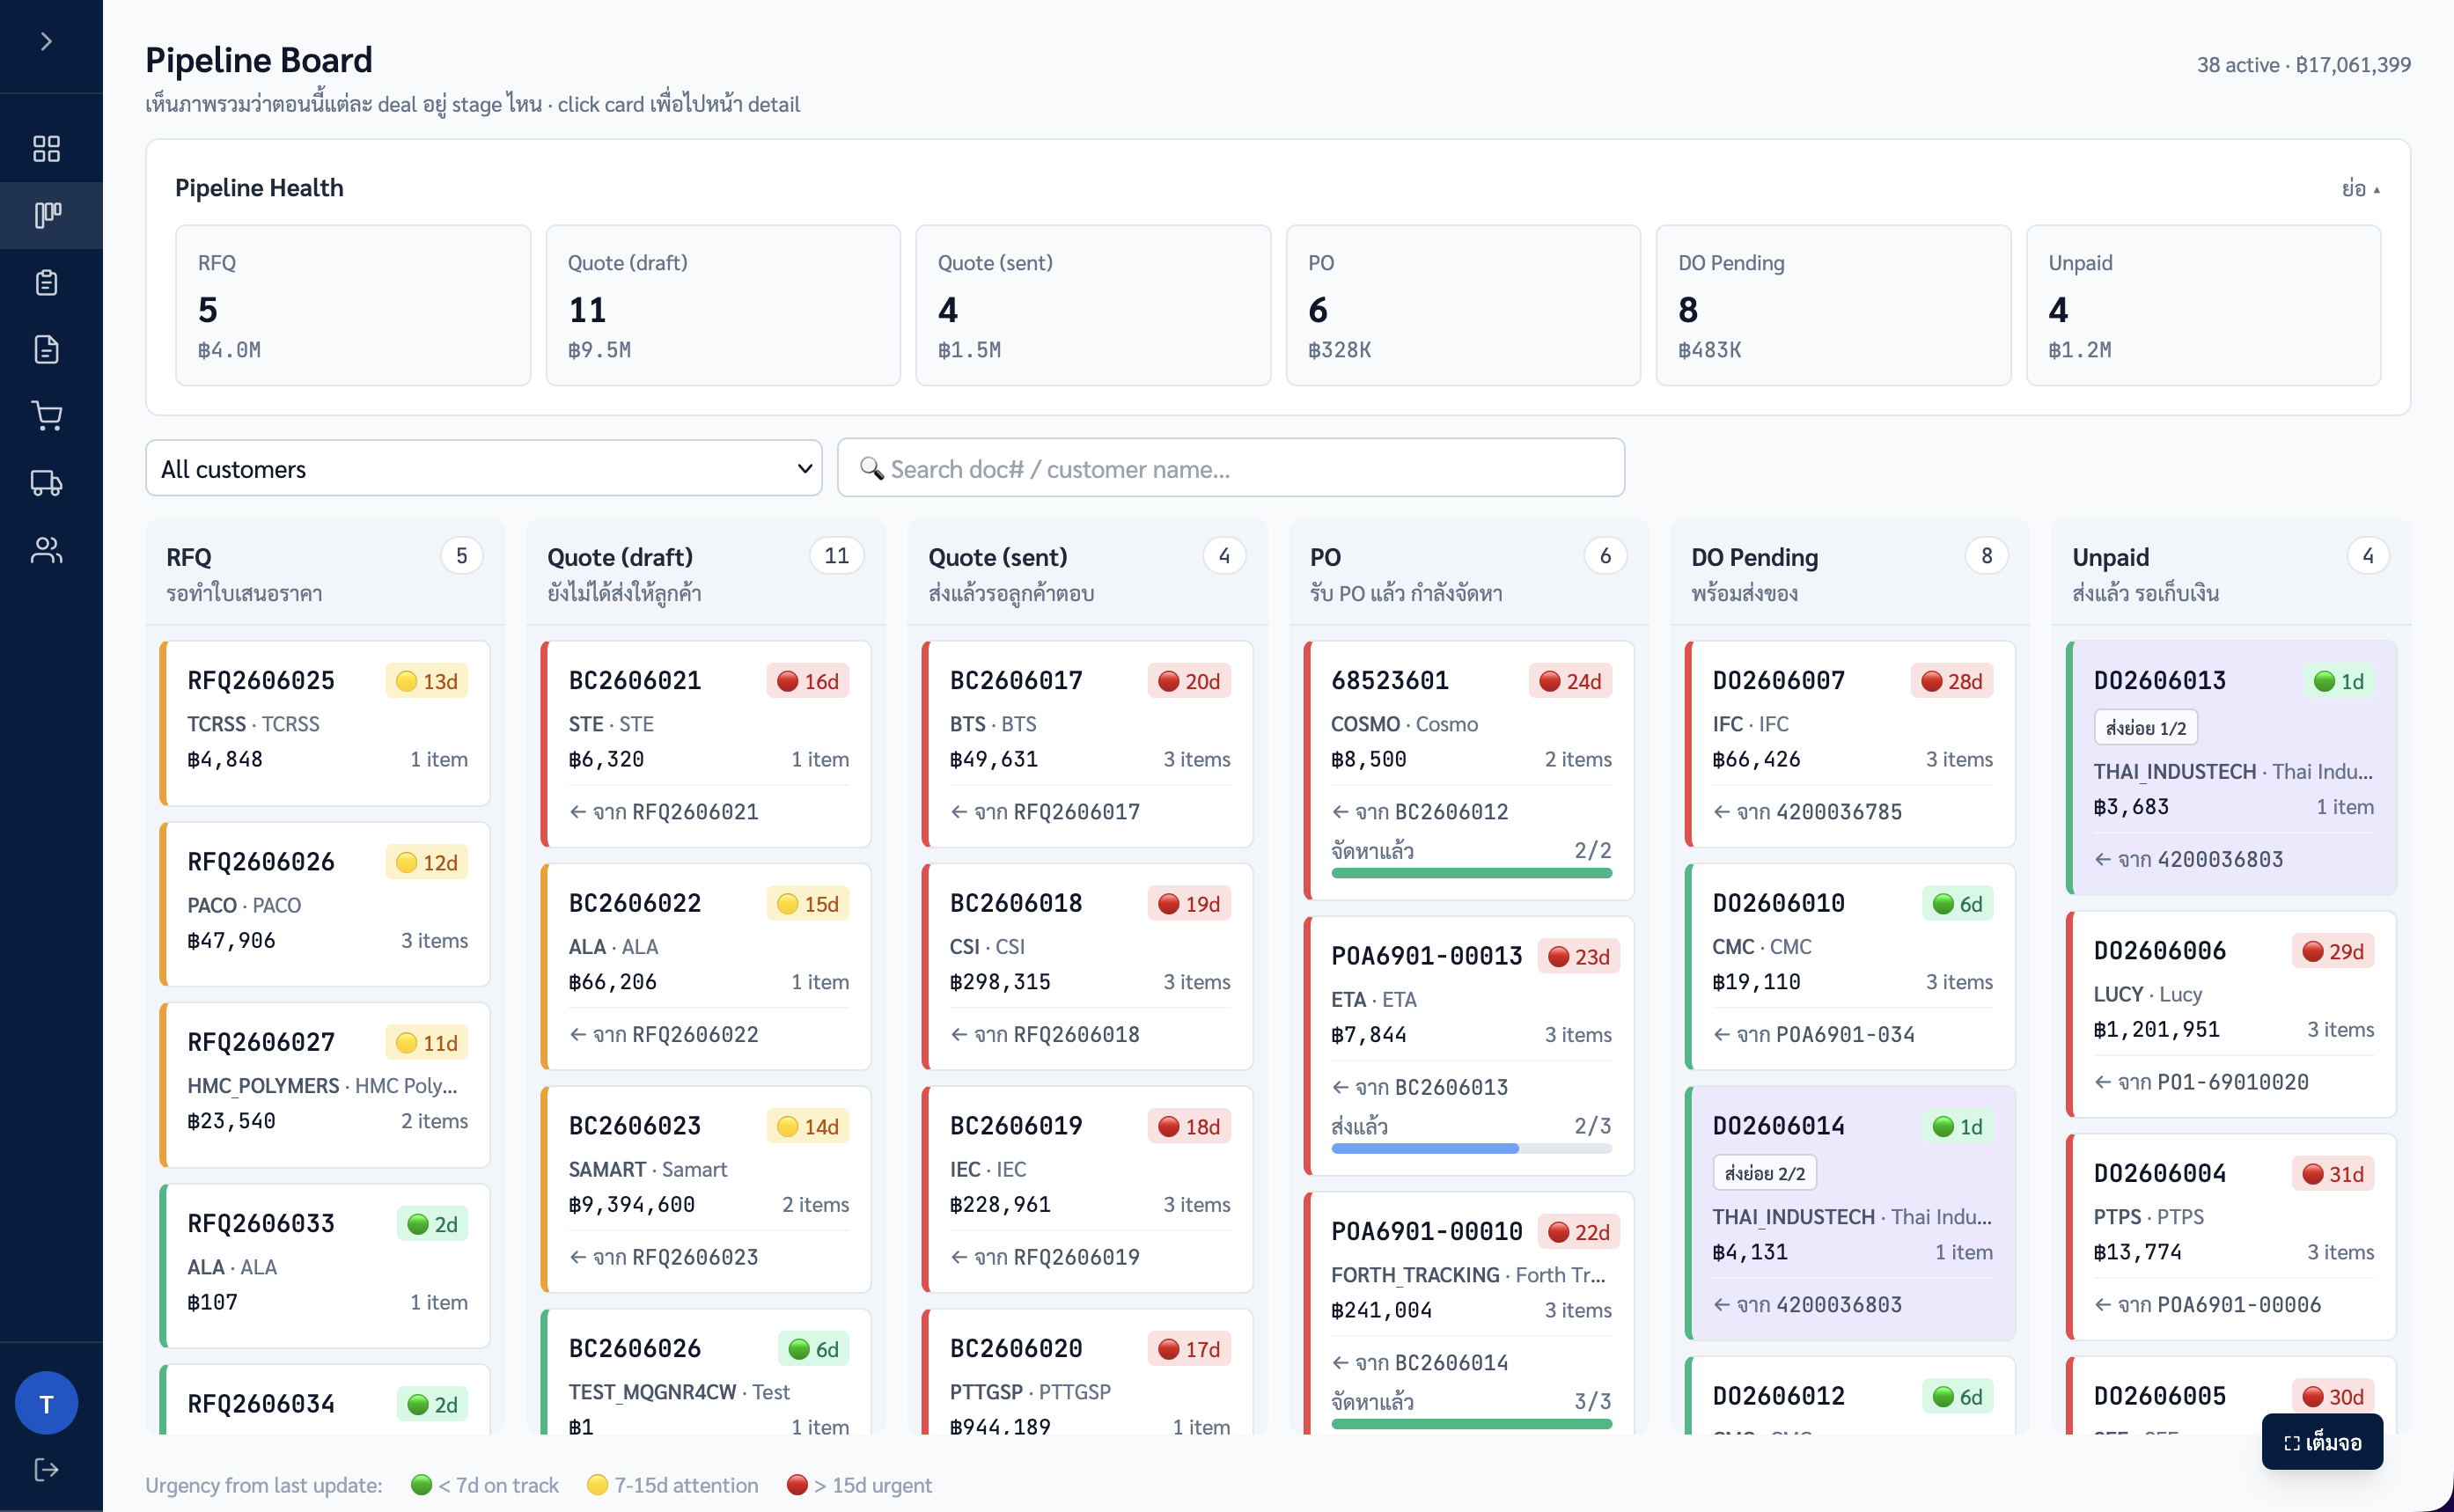Follow link จาก PO1-69010020
This screenshot has width=2454, height=1512.
coord(2201,1082)
